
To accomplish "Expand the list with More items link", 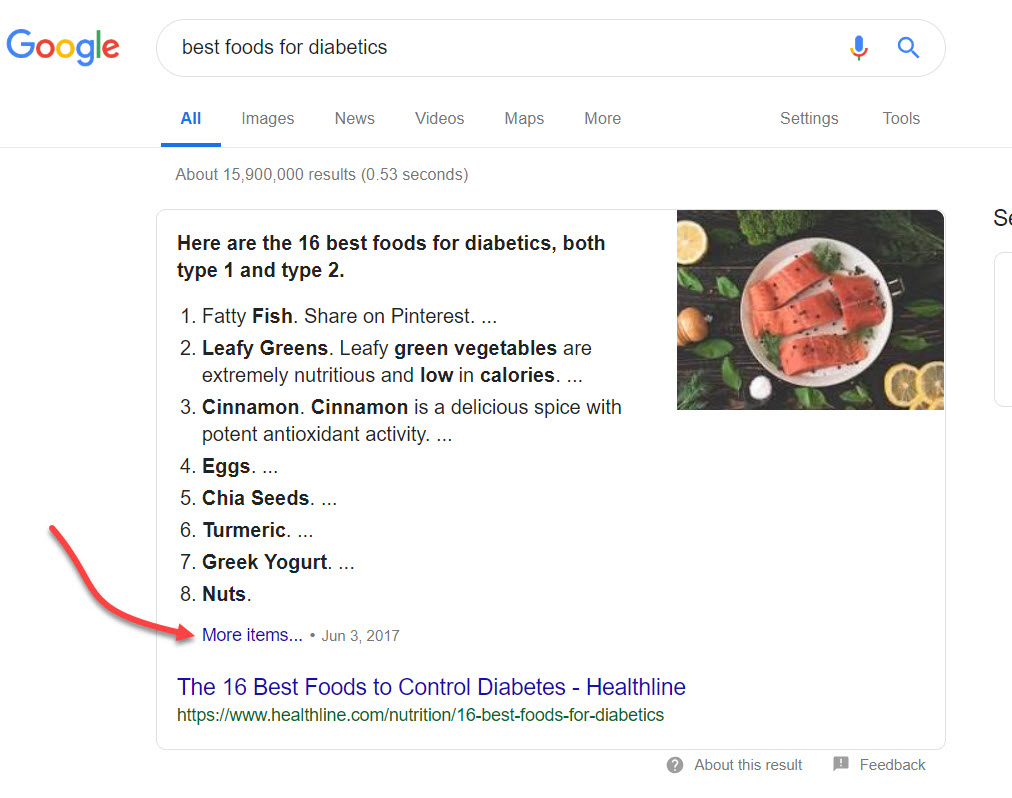I will coord(252,635).
